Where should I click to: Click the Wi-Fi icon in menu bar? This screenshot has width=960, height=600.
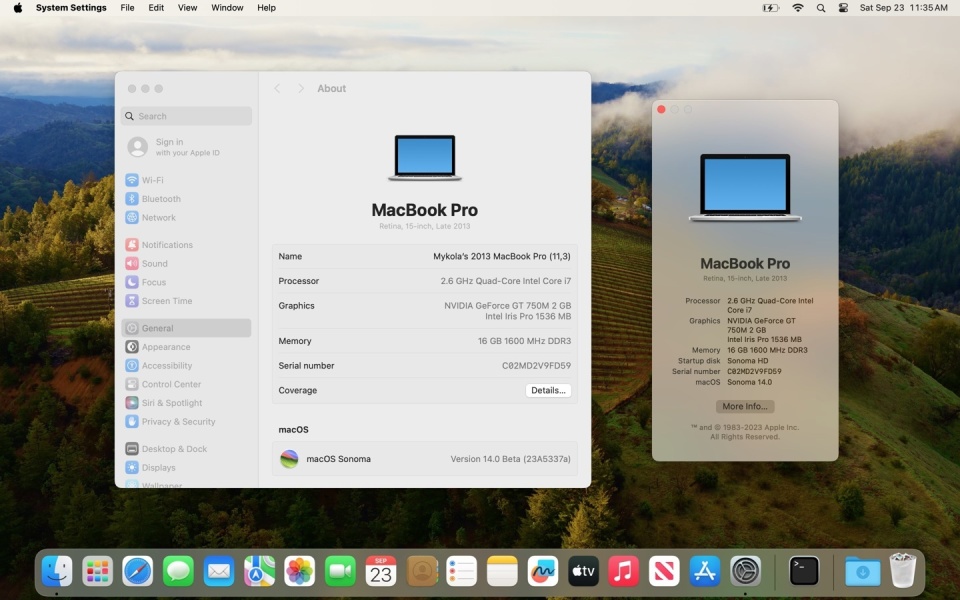pos(798,8)
